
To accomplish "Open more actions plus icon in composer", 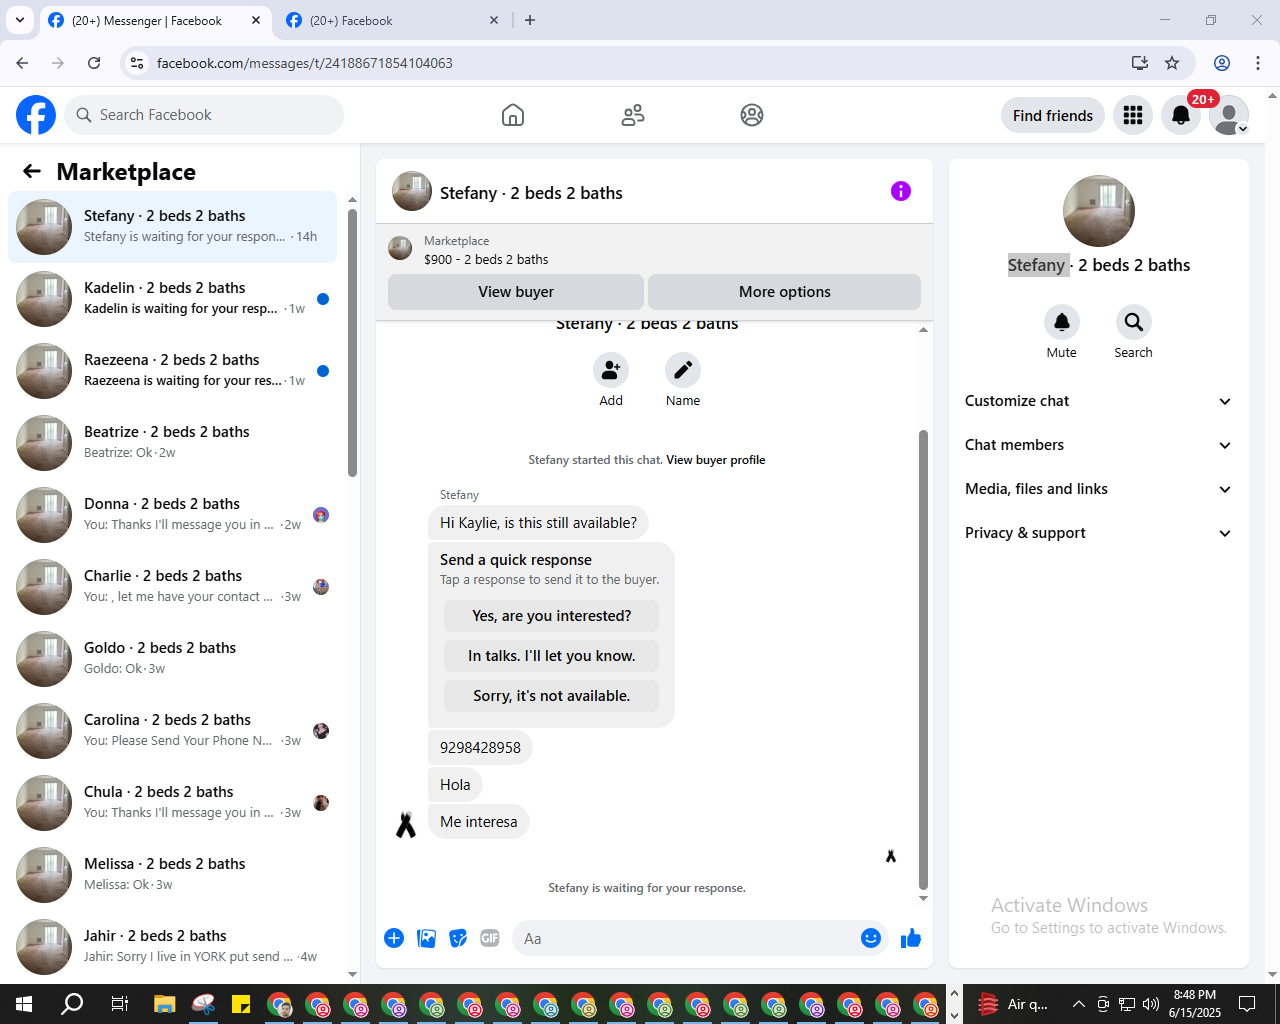I will [394, 938].
